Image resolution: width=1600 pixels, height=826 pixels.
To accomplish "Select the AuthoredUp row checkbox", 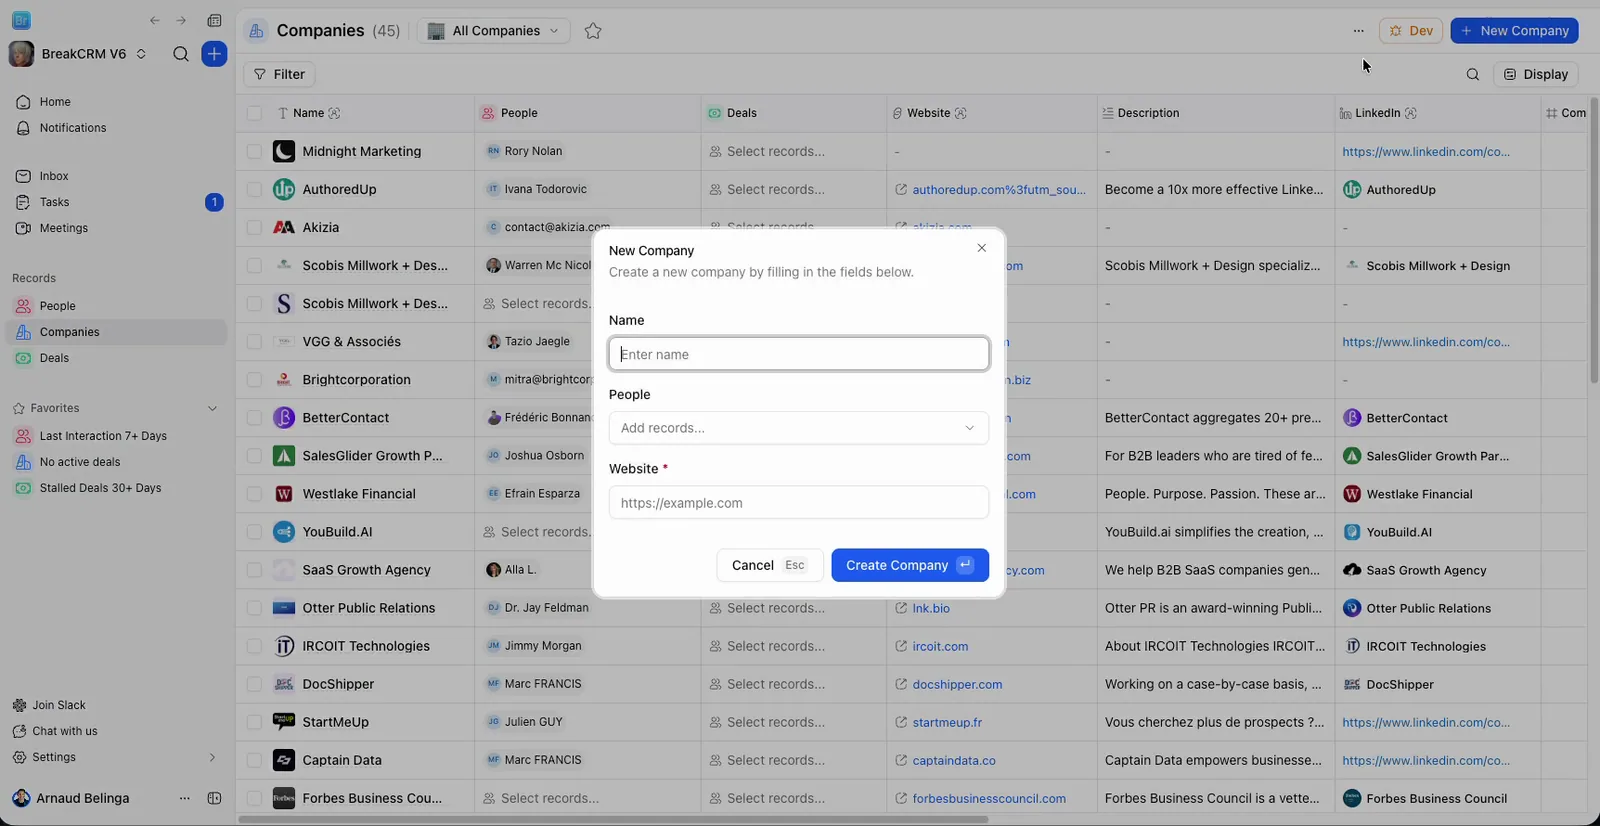I will [254, 189].
